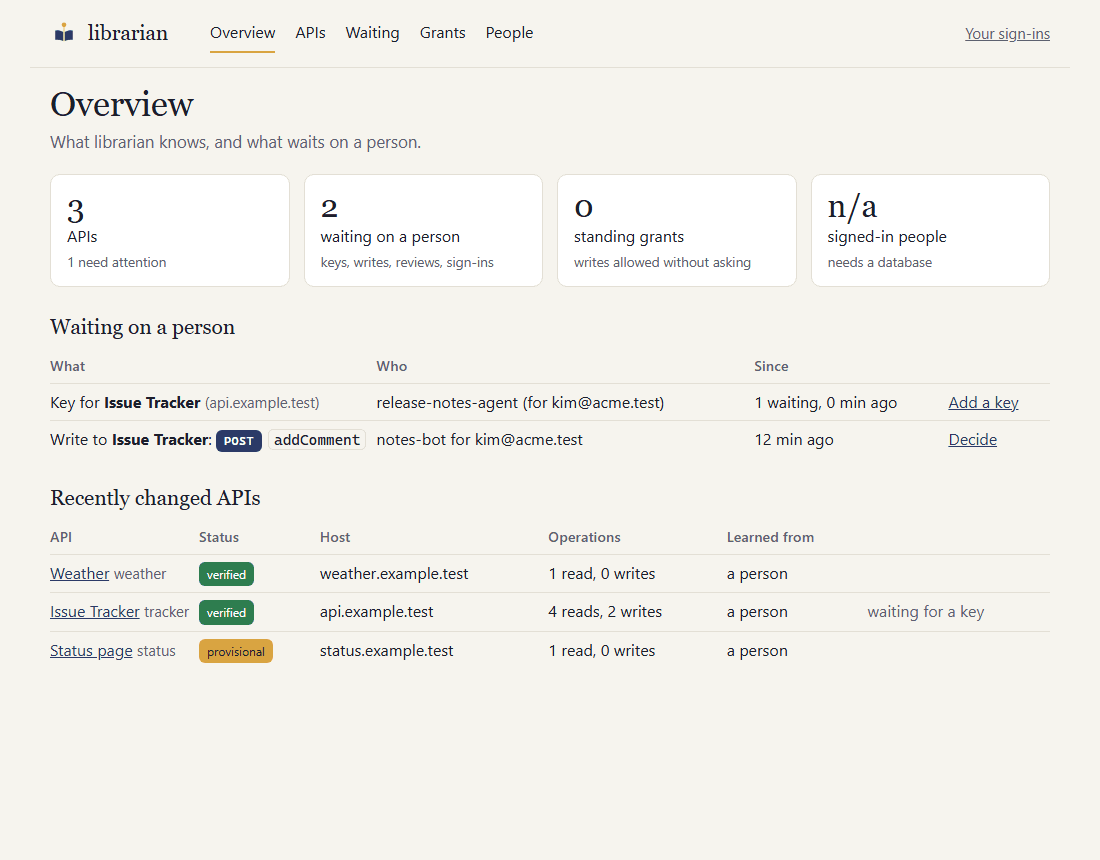Image resolution: width=1100 pixels, height=860 pixels.
Task: Switch to the APIs tab
Action: [310, 33]
